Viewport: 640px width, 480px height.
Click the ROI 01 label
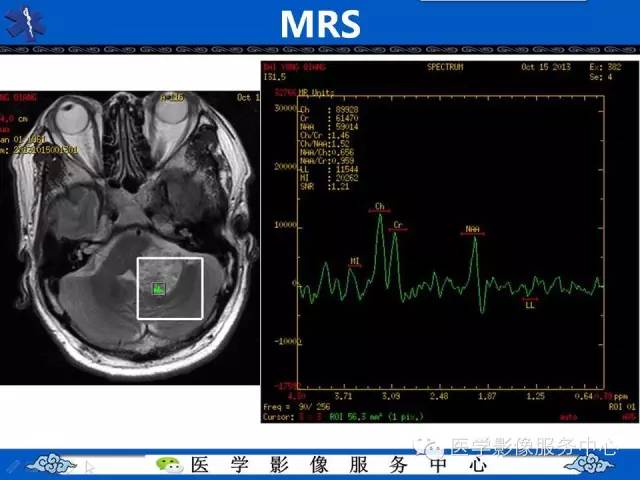coord(622,407)
